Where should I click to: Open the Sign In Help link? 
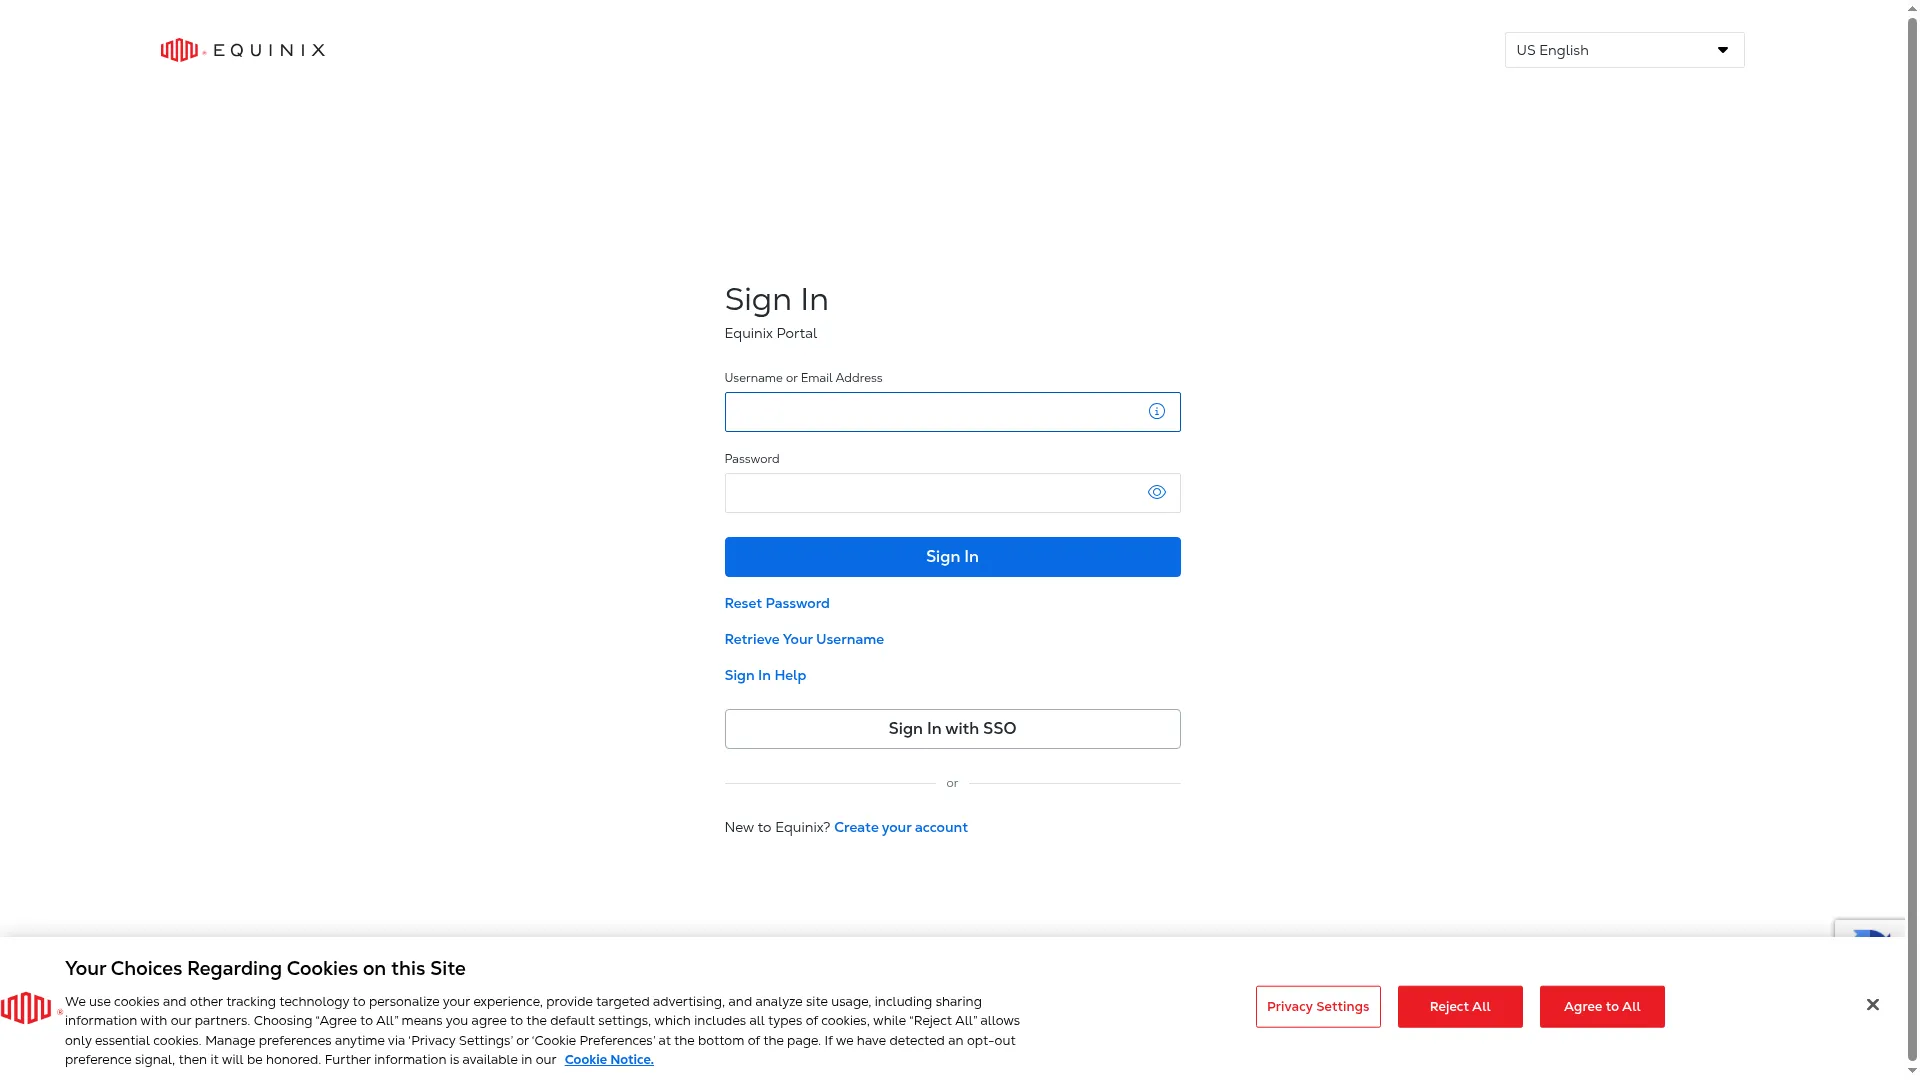coord(765,675)
